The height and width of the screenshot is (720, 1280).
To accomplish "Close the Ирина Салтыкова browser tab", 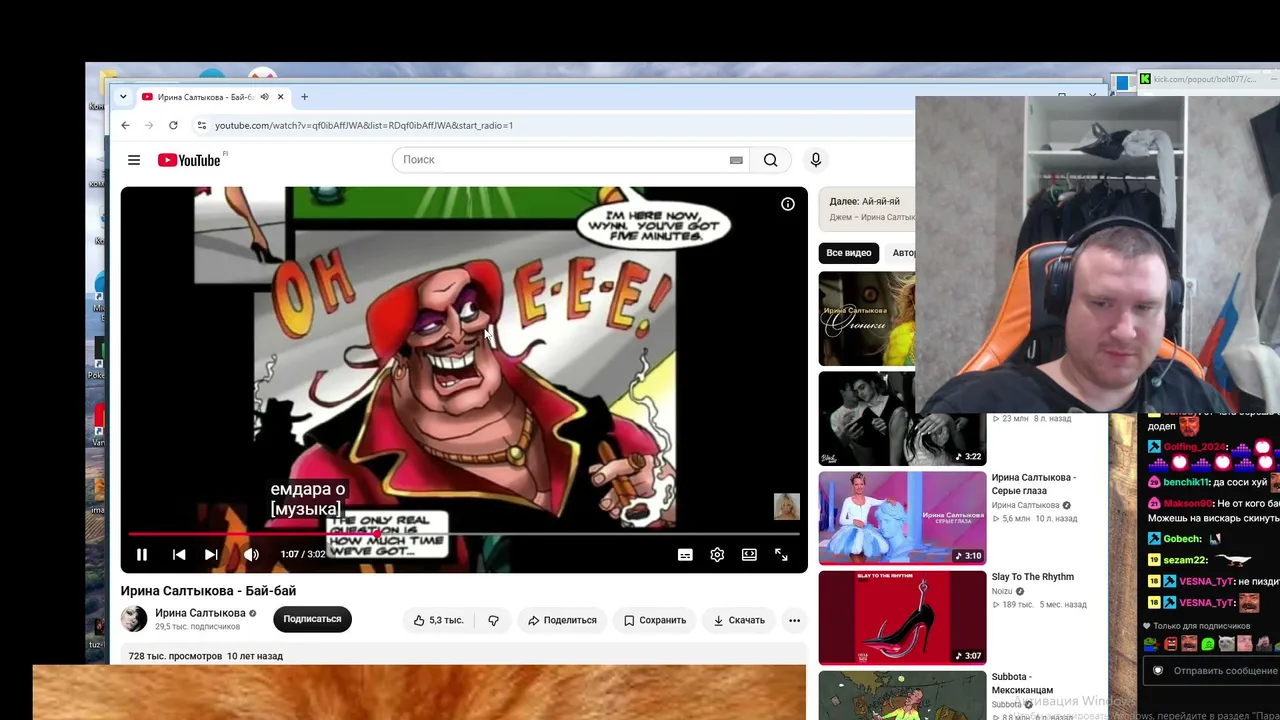I will tap(281, 97).
